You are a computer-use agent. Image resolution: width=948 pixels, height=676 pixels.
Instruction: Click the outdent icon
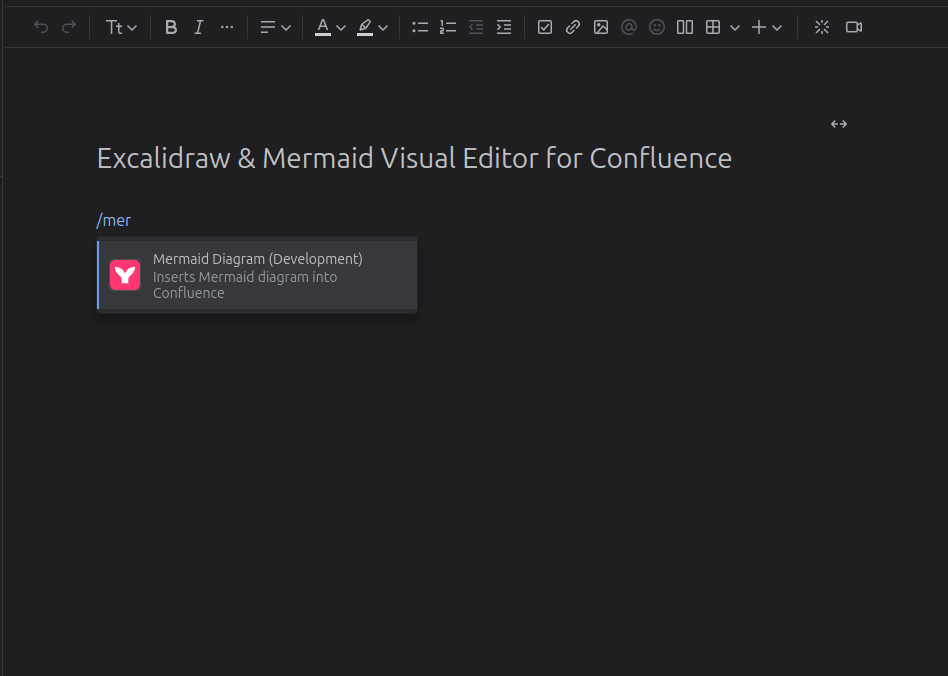point(476,27)
